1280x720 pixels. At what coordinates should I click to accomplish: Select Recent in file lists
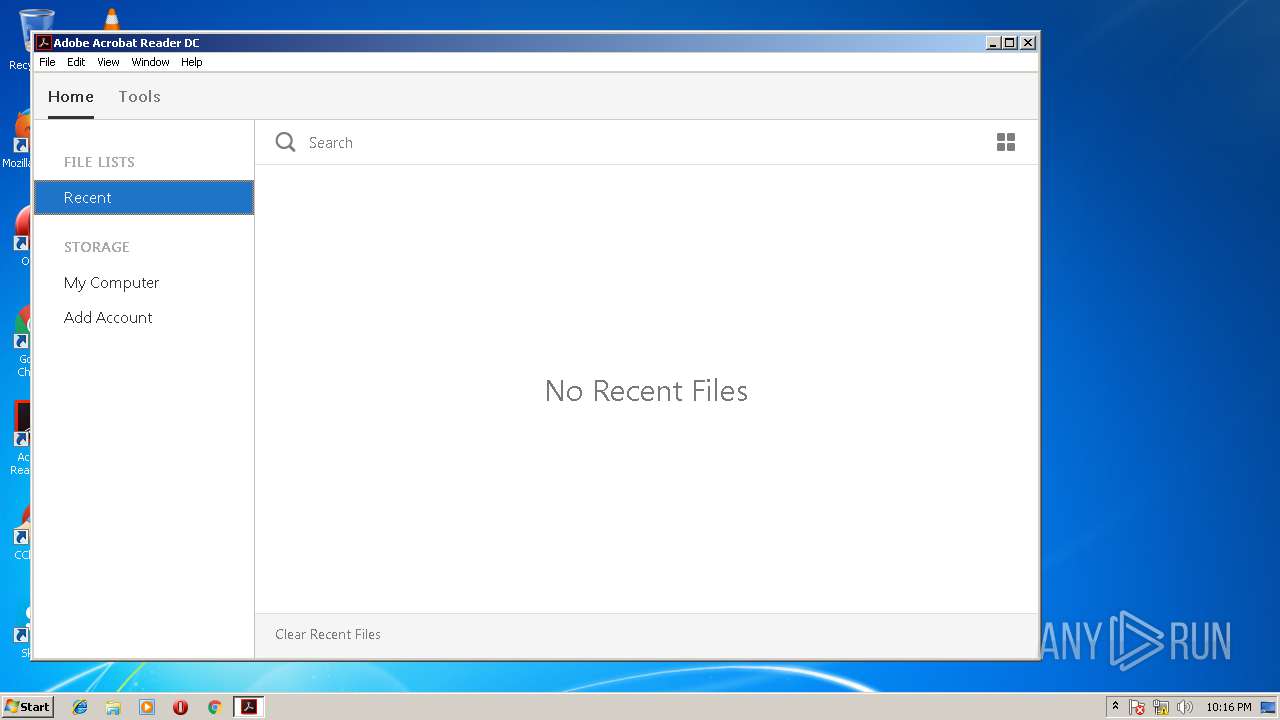(144, 198)
